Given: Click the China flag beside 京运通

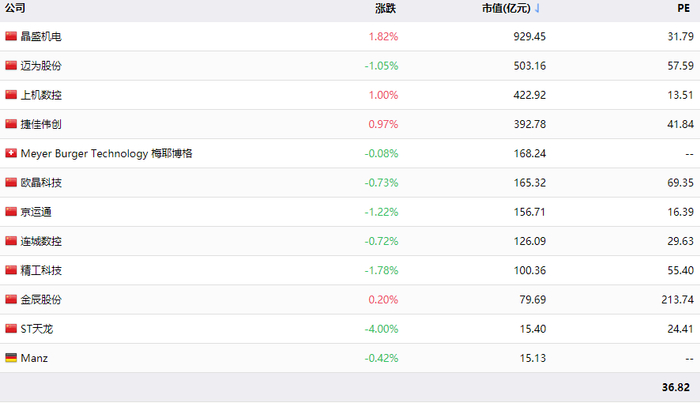Looking at the screenshot, I should click(11, 212).
